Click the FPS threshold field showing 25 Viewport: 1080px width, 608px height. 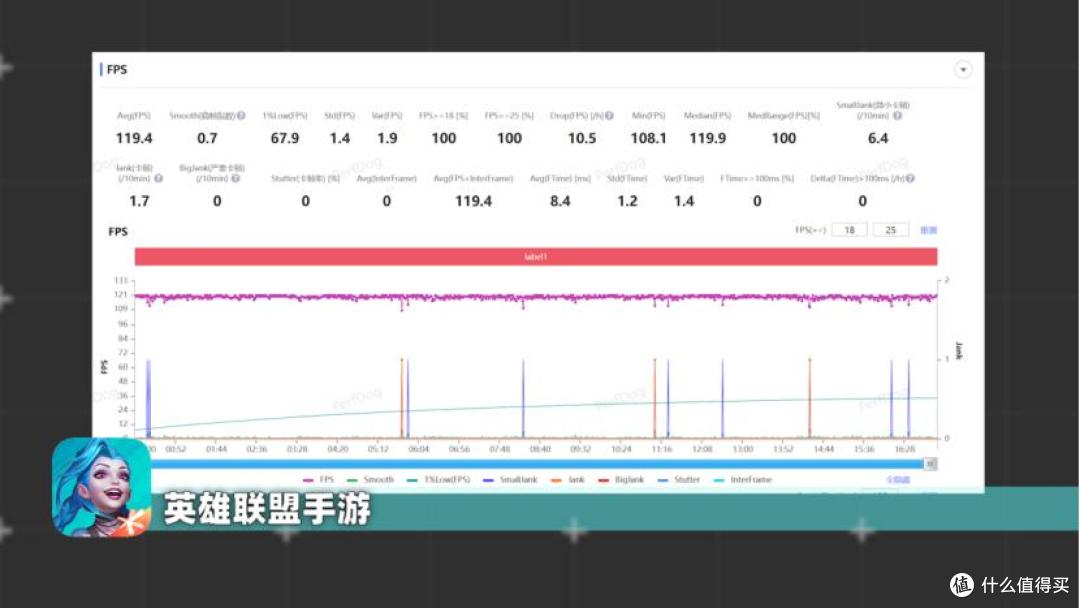[891, 230]
